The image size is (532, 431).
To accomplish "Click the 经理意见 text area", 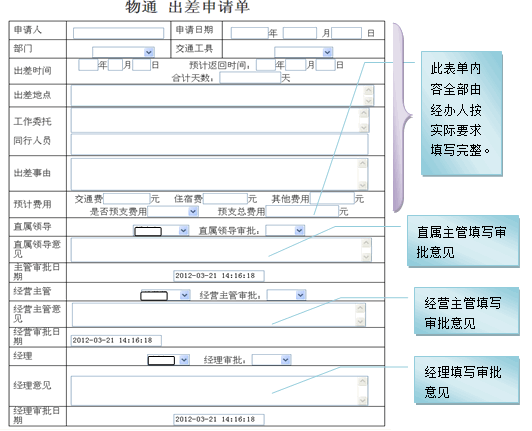I will pyautogui.click(x=220, y=391).
